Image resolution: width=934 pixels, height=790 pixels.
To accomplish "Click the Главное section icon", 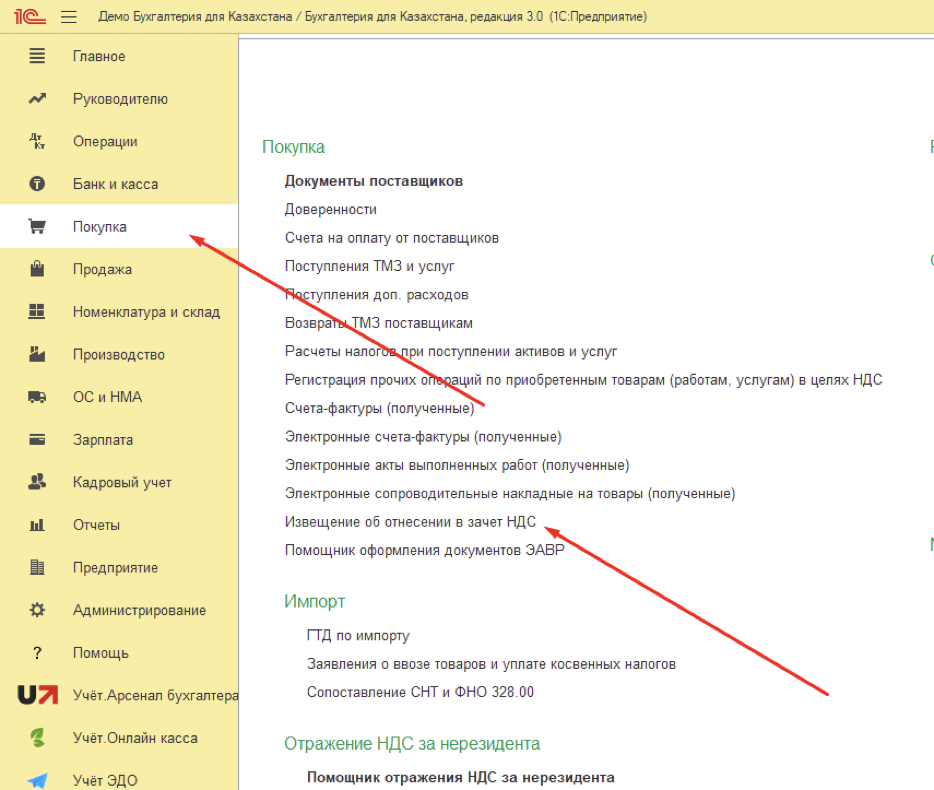I will [37, 57].
